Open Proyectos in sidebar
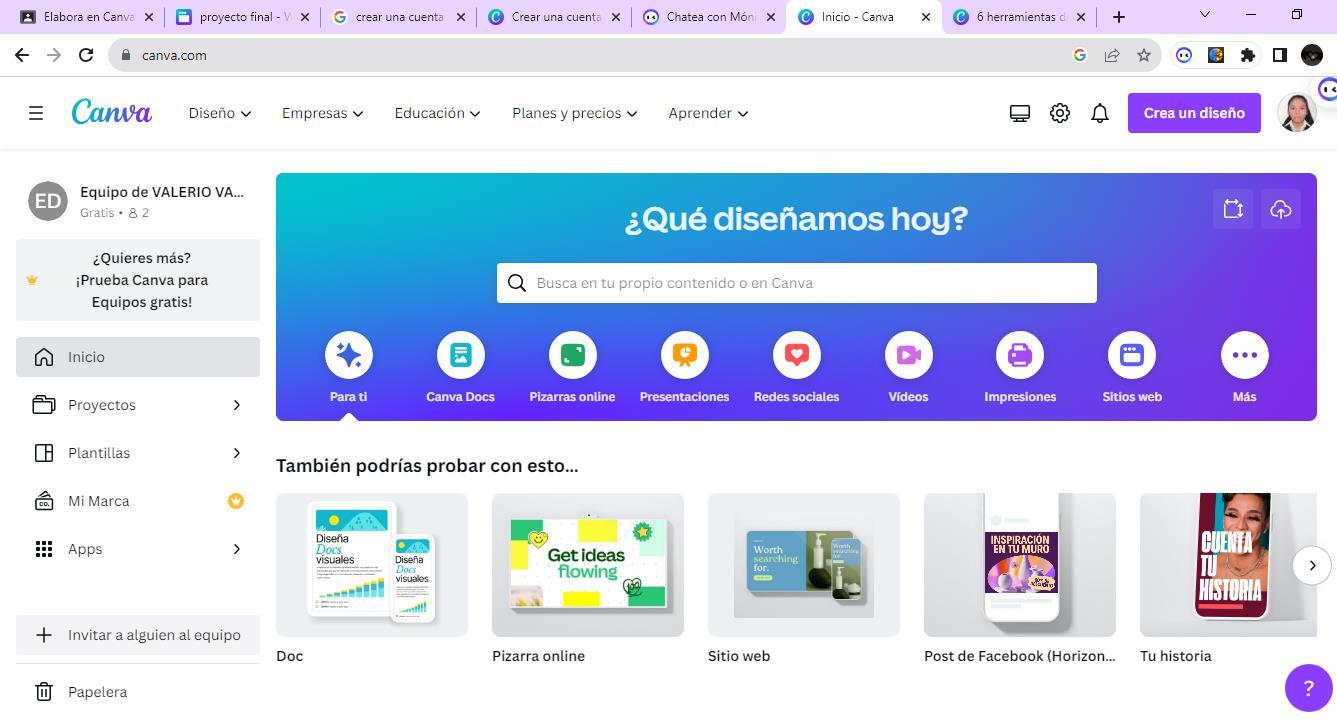Viewport: 1337px width, 724px height. [138, 405]
